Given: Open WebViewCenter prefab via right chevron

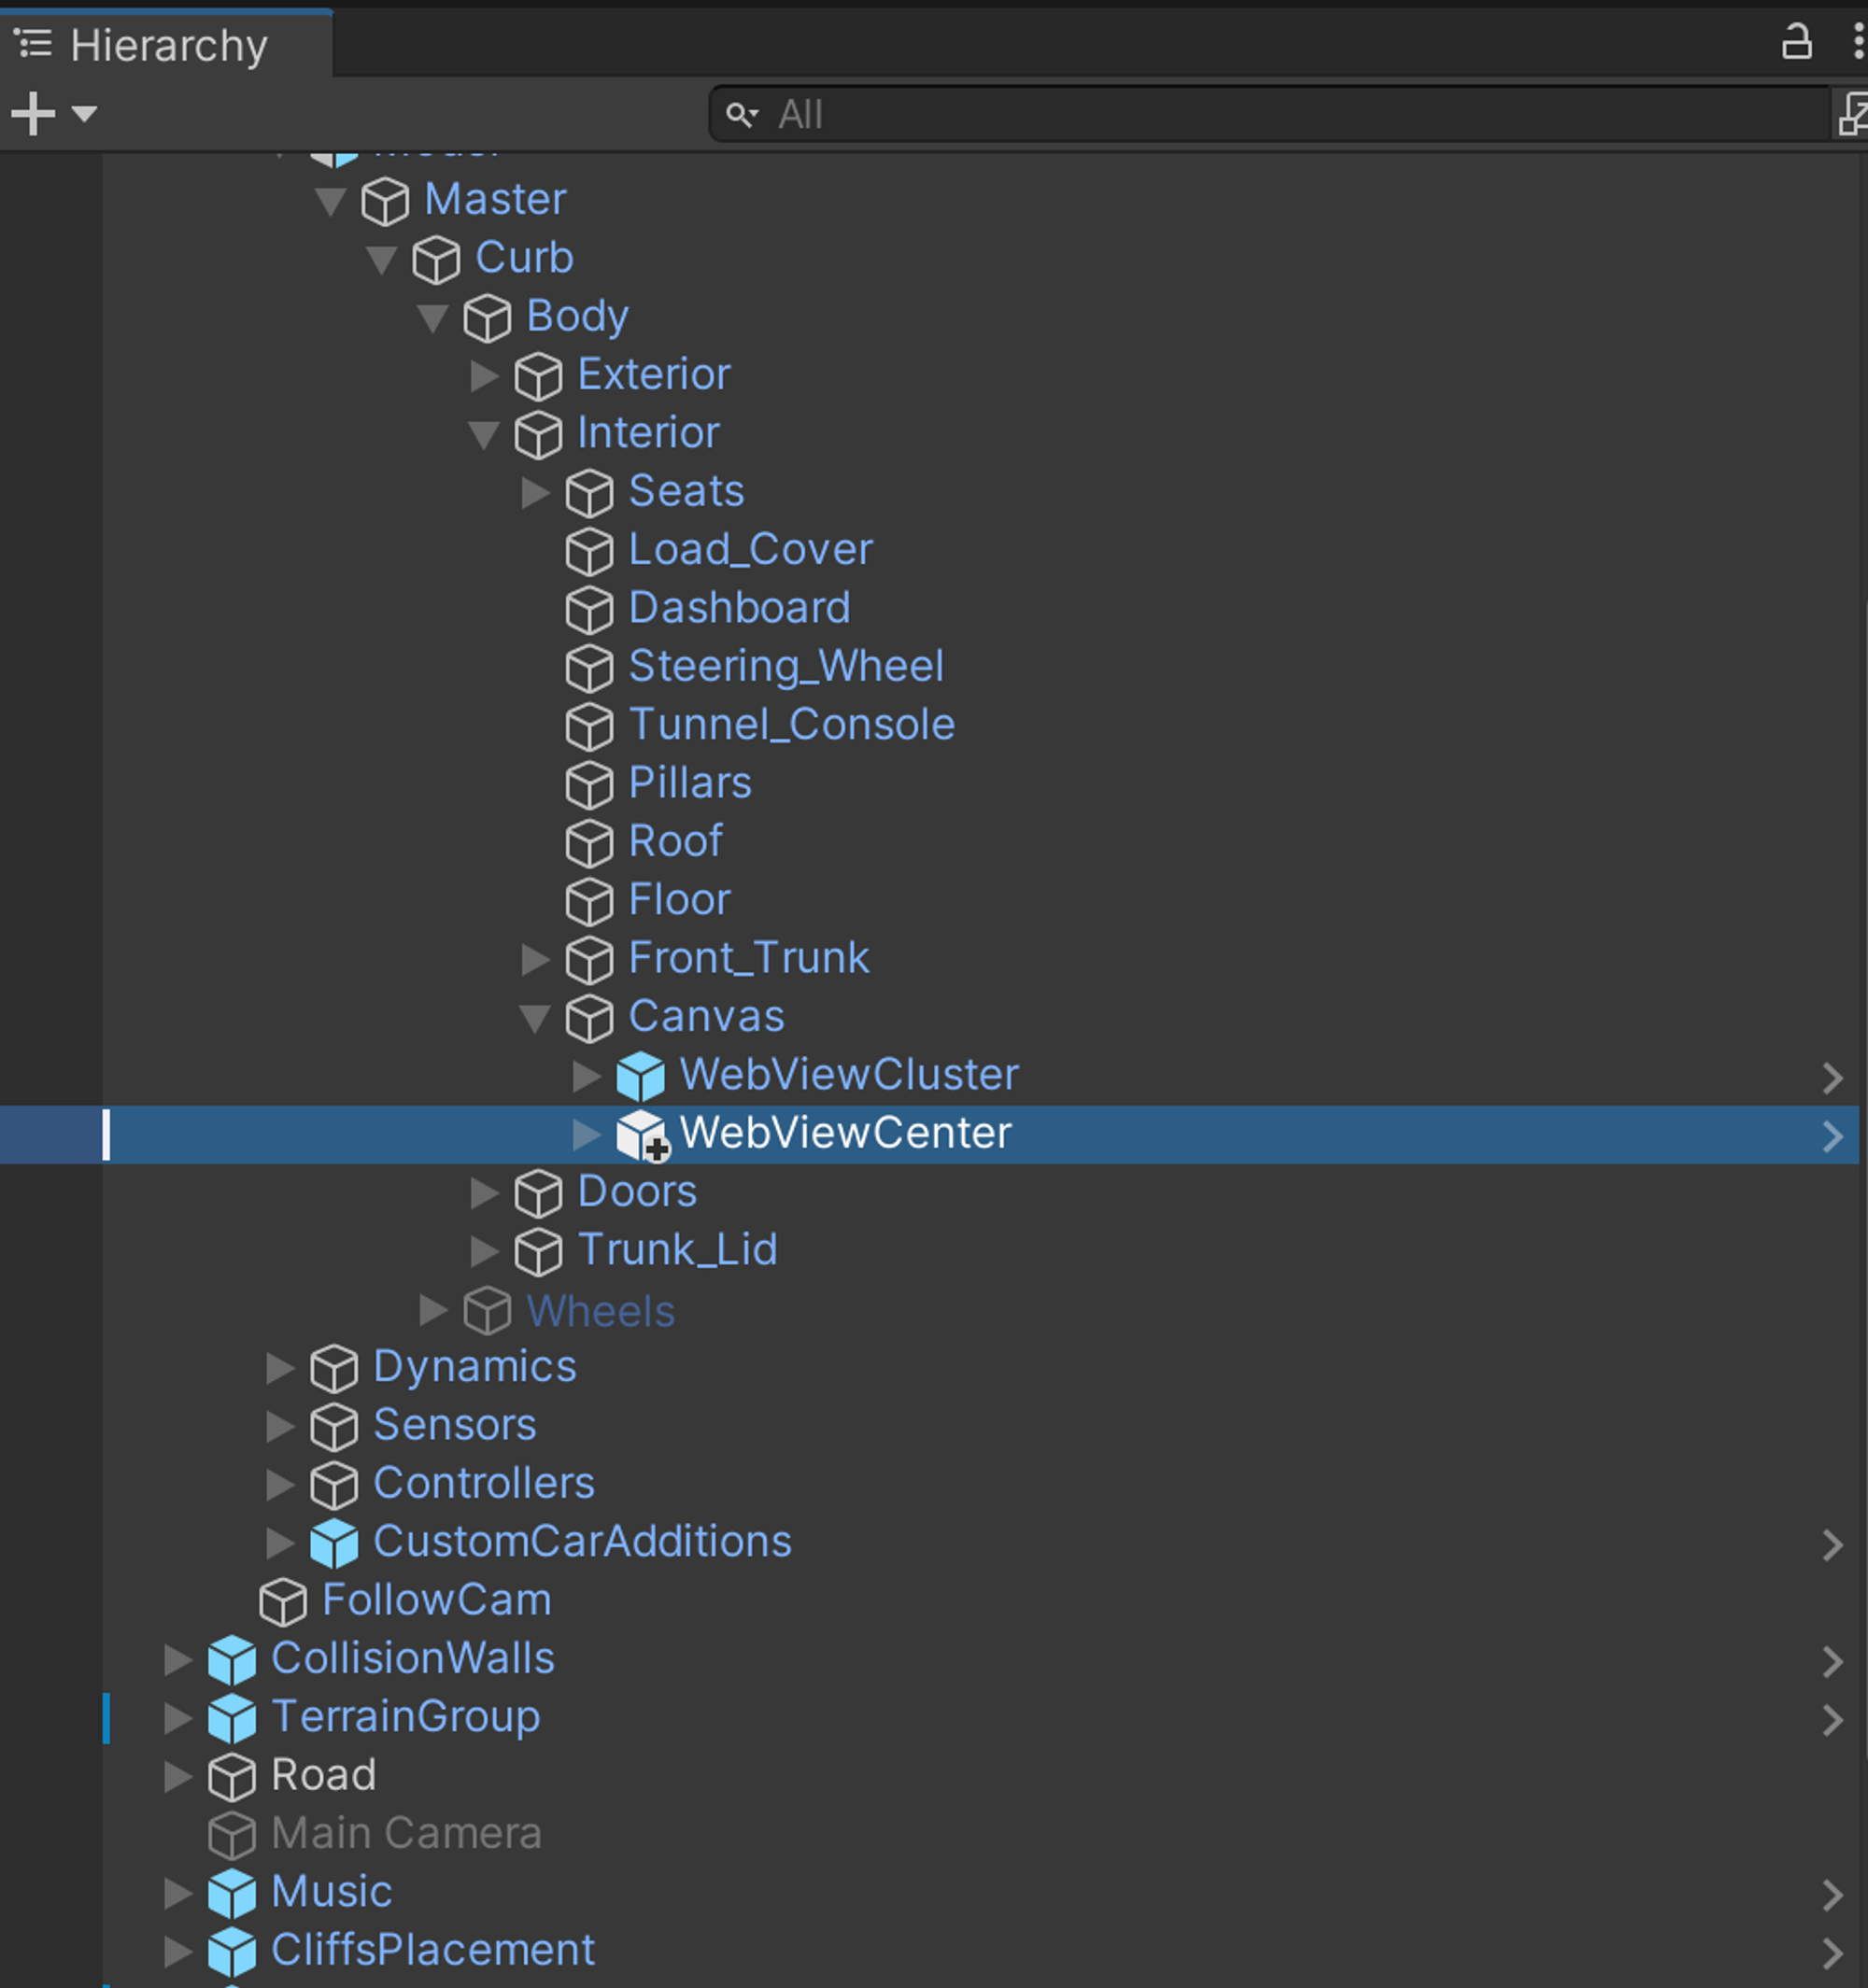Looking at the screenshot, I should (1831, 1136).
